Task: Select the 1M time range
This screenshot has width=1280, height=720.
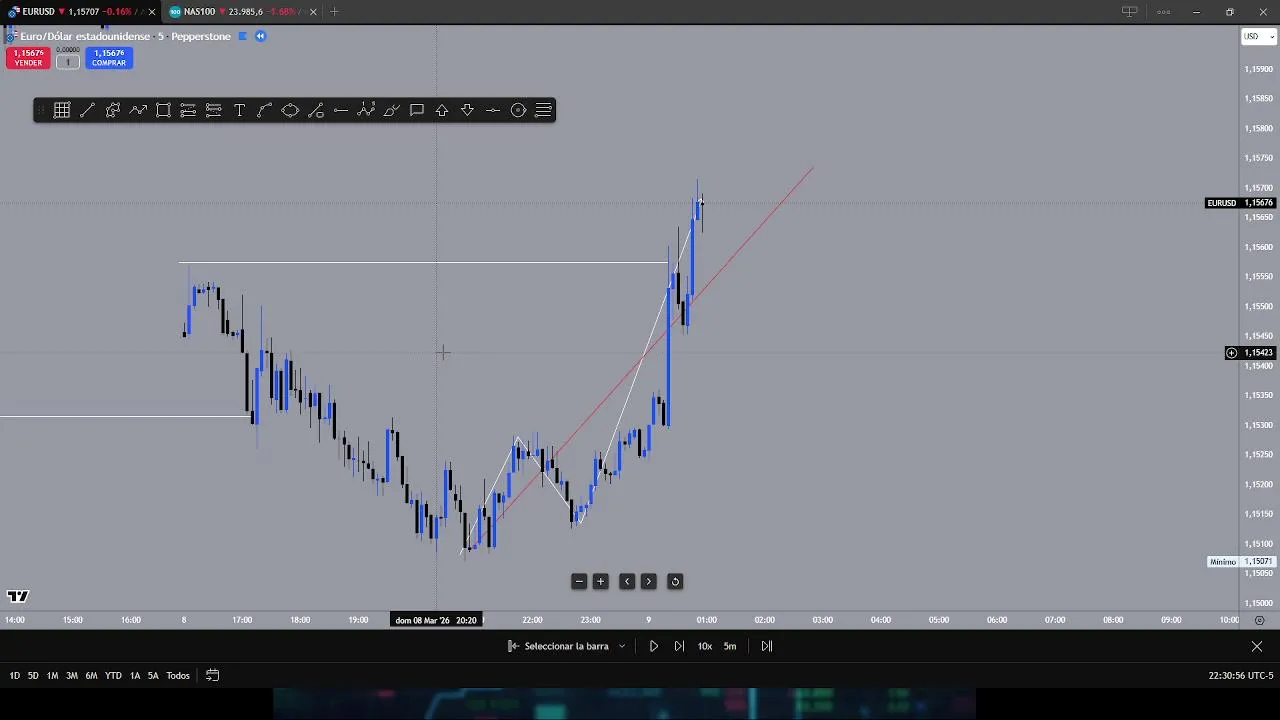Action: pyautogui.click(x=52, y=676)
